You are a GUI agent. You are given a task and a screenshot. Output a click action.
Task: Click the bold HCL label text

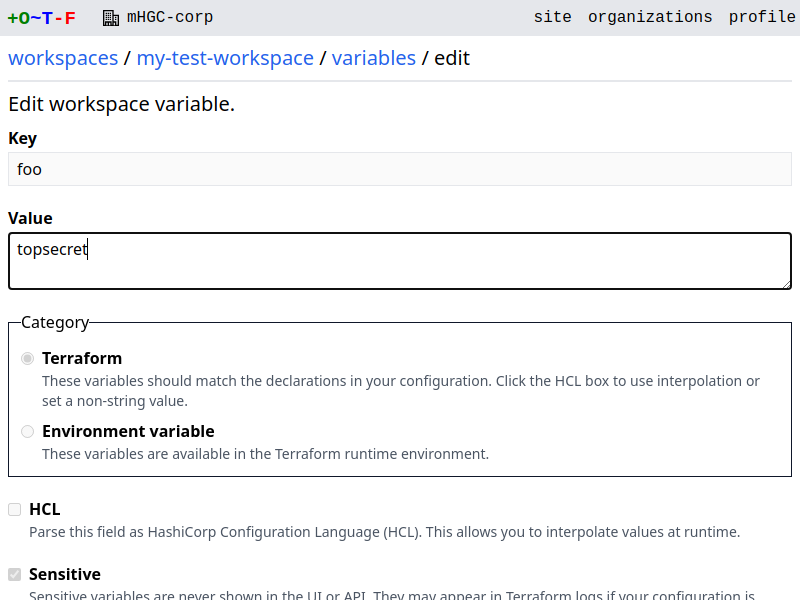coord(45,509)
